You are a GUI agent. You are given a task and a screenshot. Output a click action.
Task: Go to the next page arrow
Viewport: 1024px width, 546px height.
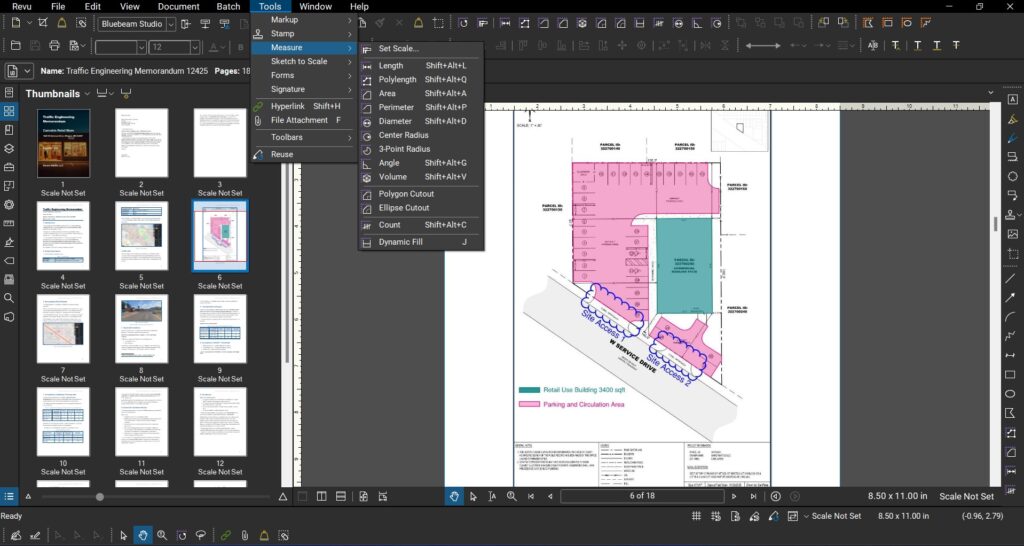(x=733, y=496)
